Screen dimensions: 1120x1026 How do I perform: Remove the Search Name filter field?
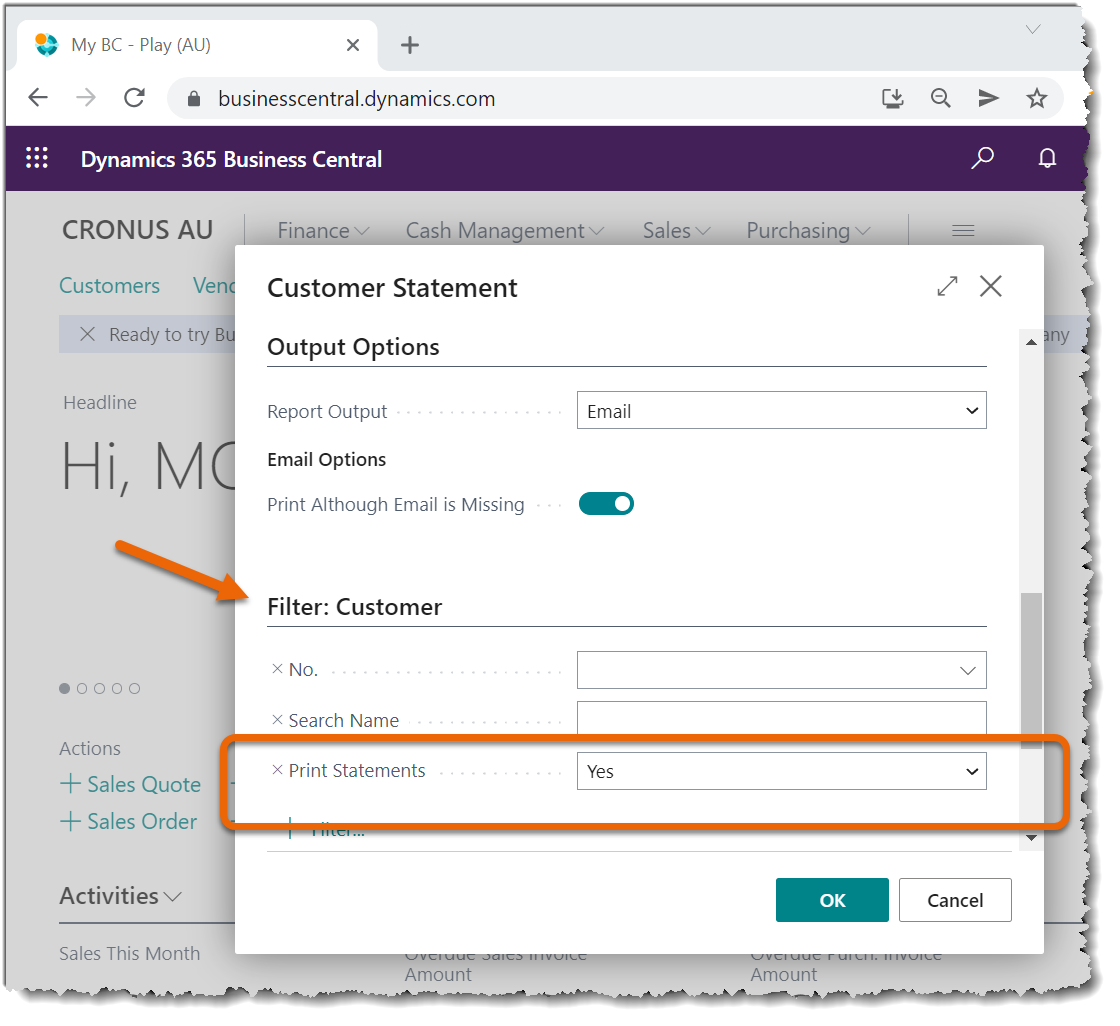277,719
